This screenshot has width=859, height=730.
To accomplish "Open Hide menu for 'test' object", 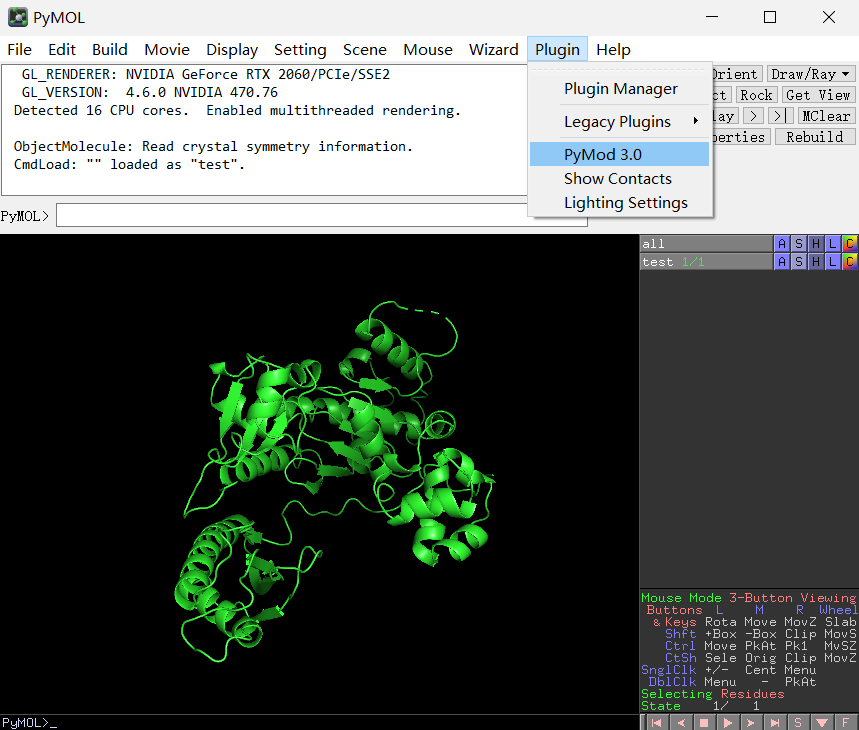I will pyautogui.click(x=816, y=262).
